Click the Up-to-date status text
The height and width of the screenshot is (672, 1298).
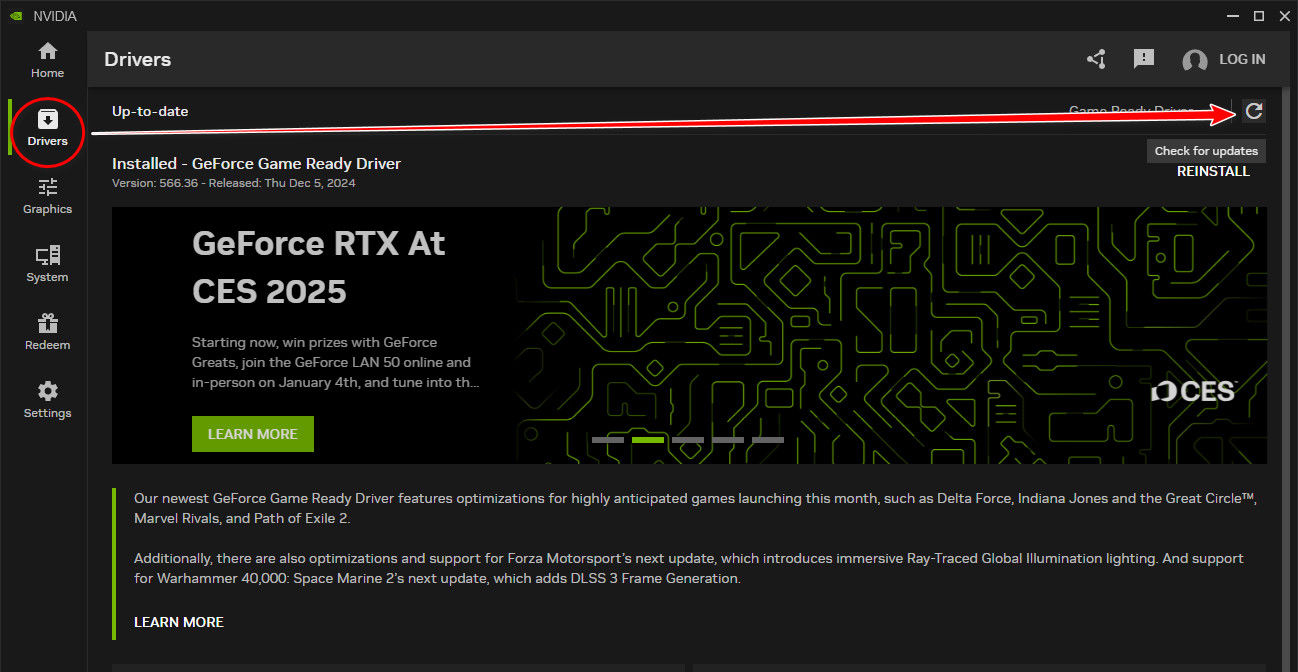(150, 111)
